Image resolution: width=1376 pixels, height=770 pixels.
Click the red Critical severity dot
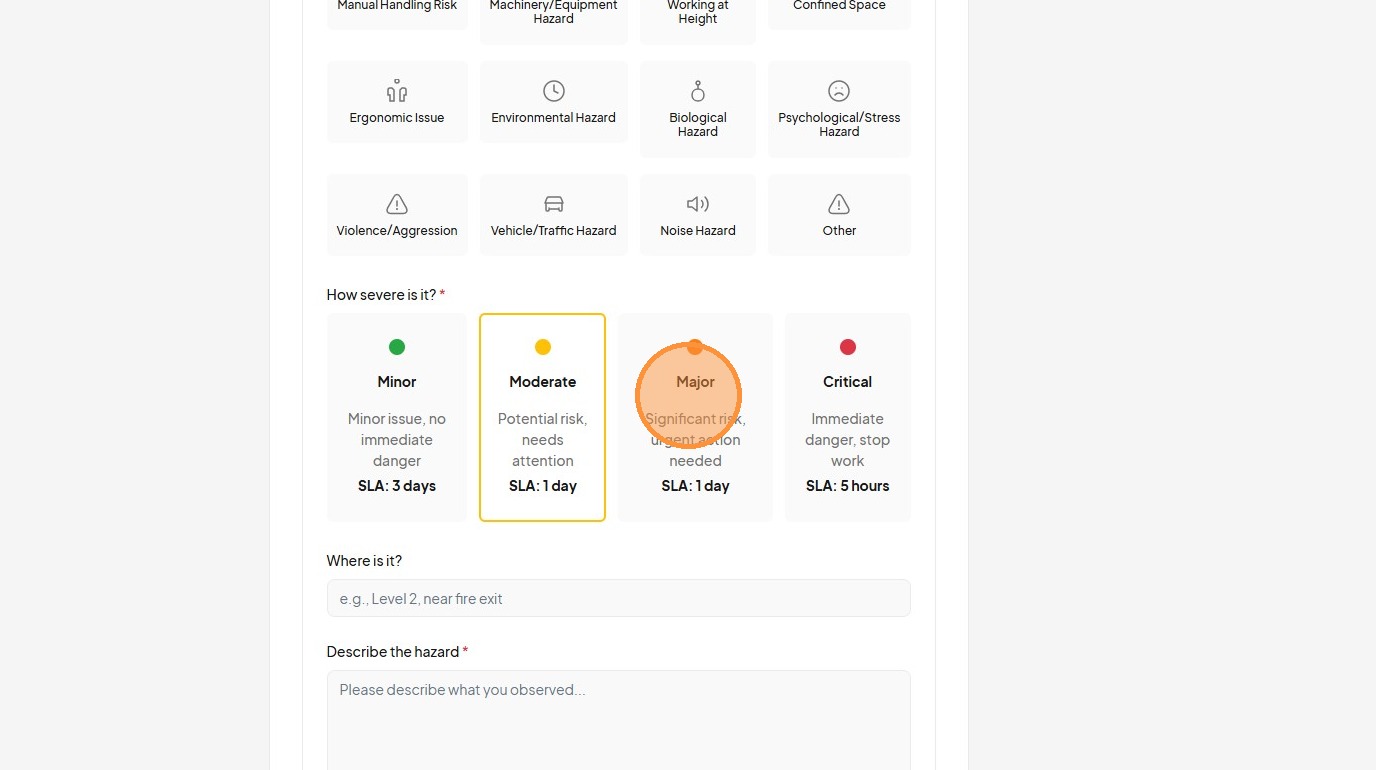[x=848, y=347]
